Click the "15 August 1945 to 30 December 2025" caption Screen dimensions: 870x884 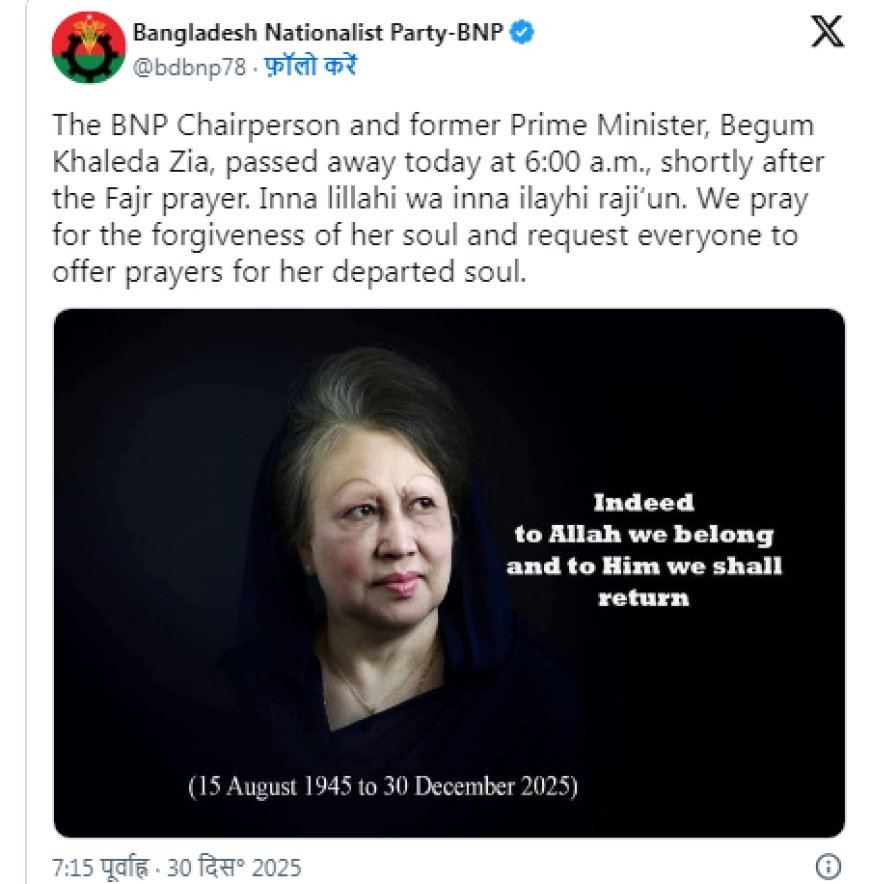(383, 786)
